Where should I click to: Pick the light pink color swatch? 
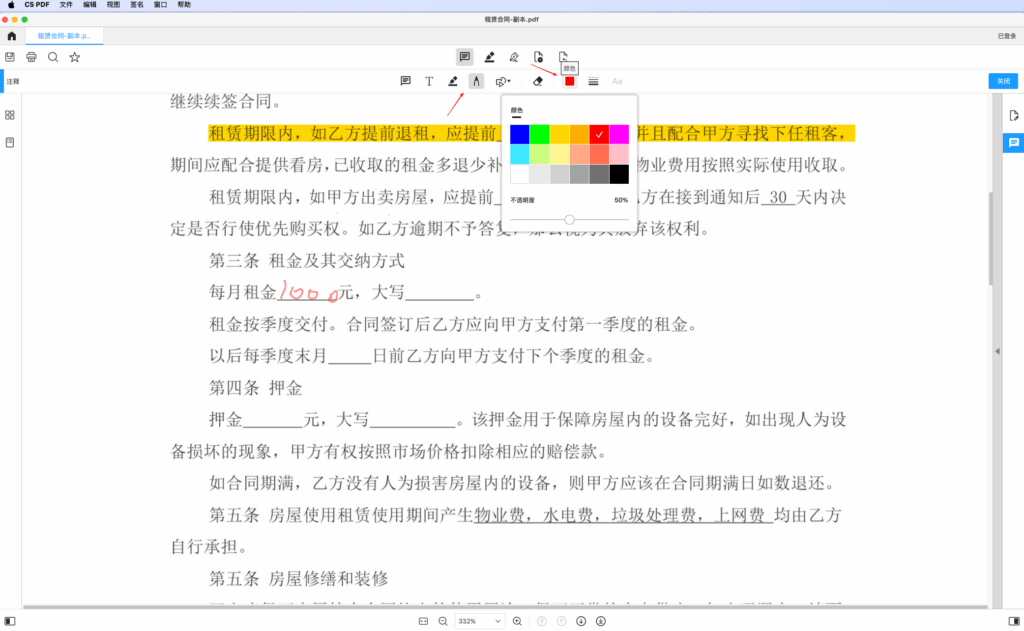(x=619, y=154)
